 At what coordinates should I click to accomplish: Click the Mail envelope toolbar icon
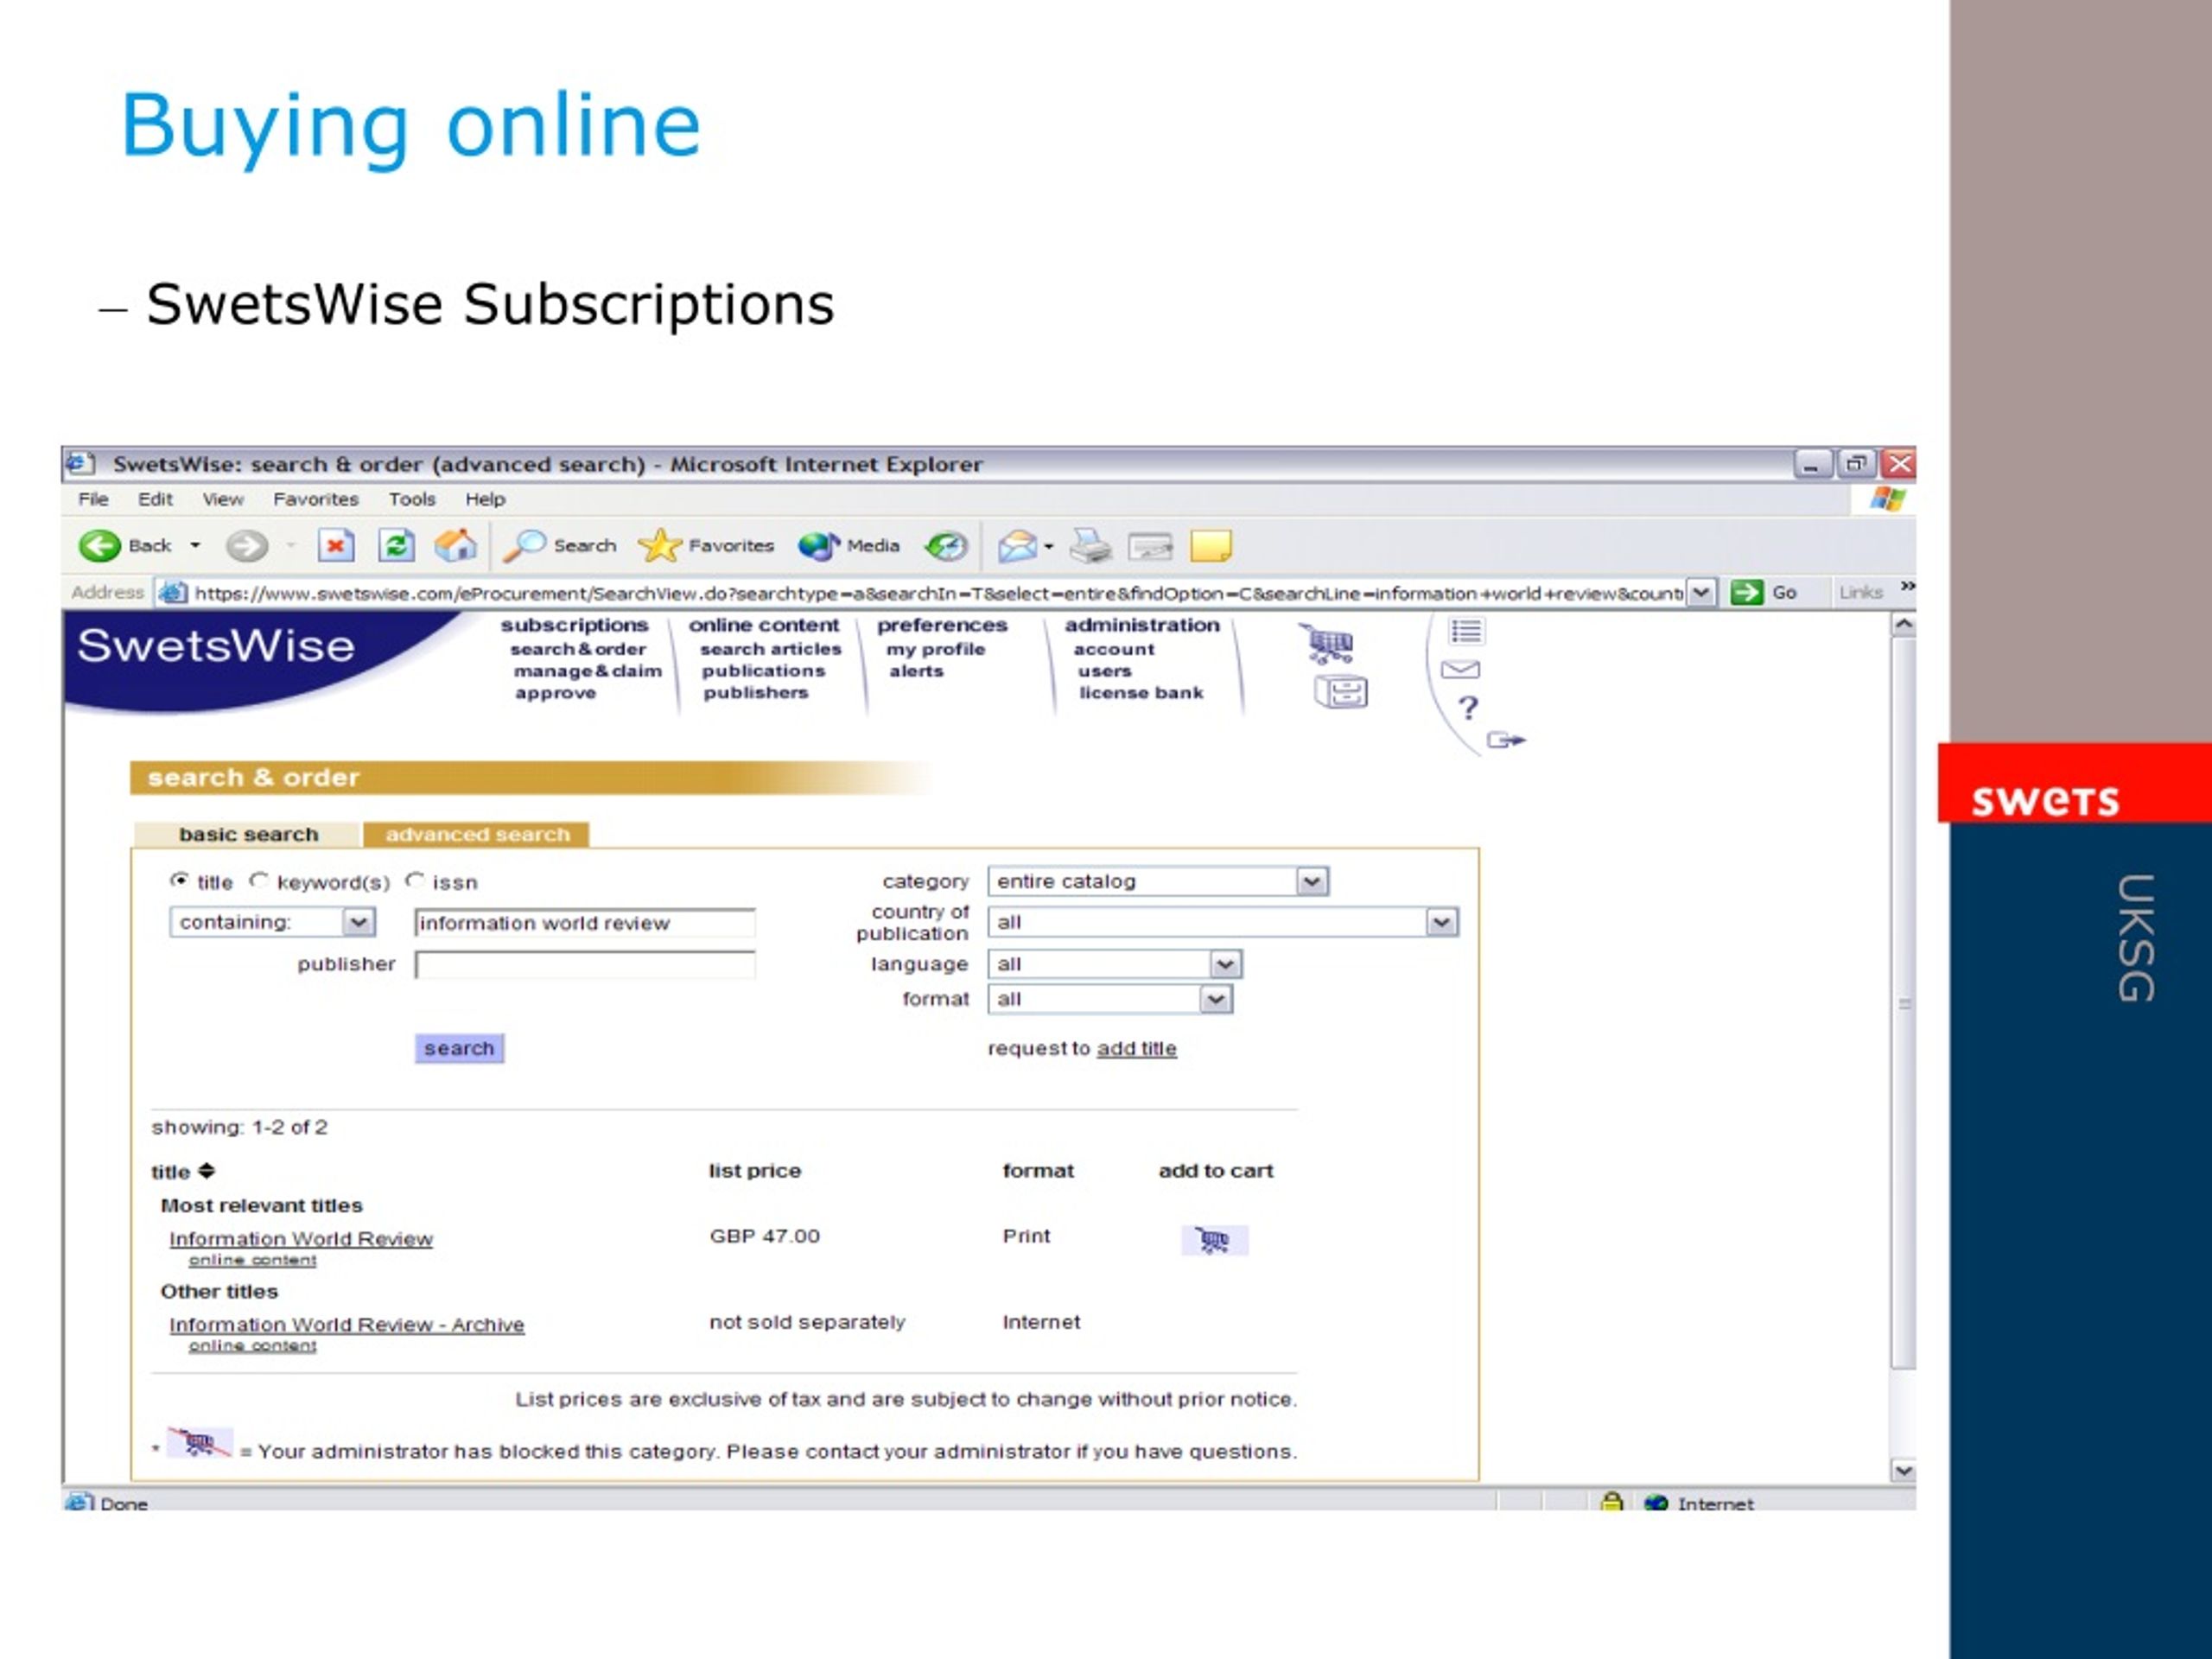tap(1017, 546)
